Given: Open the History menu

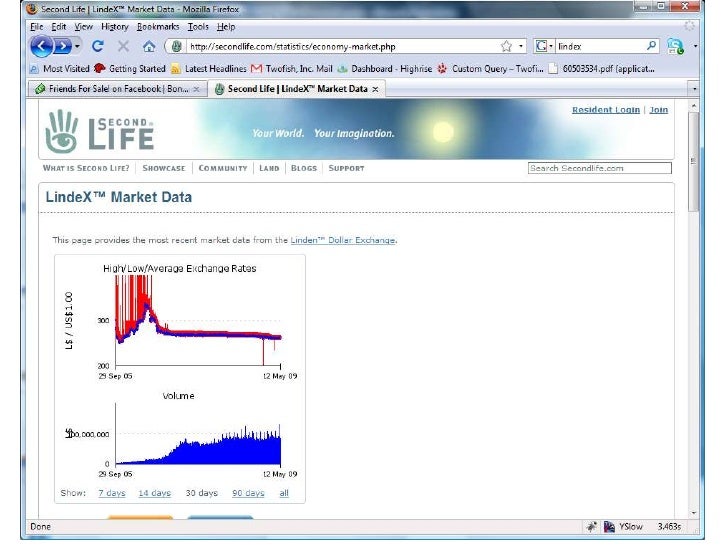Looking at the screenshot, I should tap(115, 27).
